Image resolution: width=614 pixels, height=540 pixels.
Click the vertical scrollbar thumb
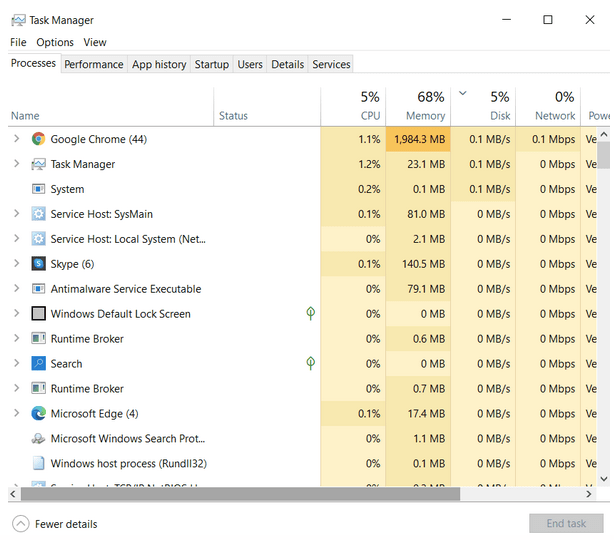[604, 155]
